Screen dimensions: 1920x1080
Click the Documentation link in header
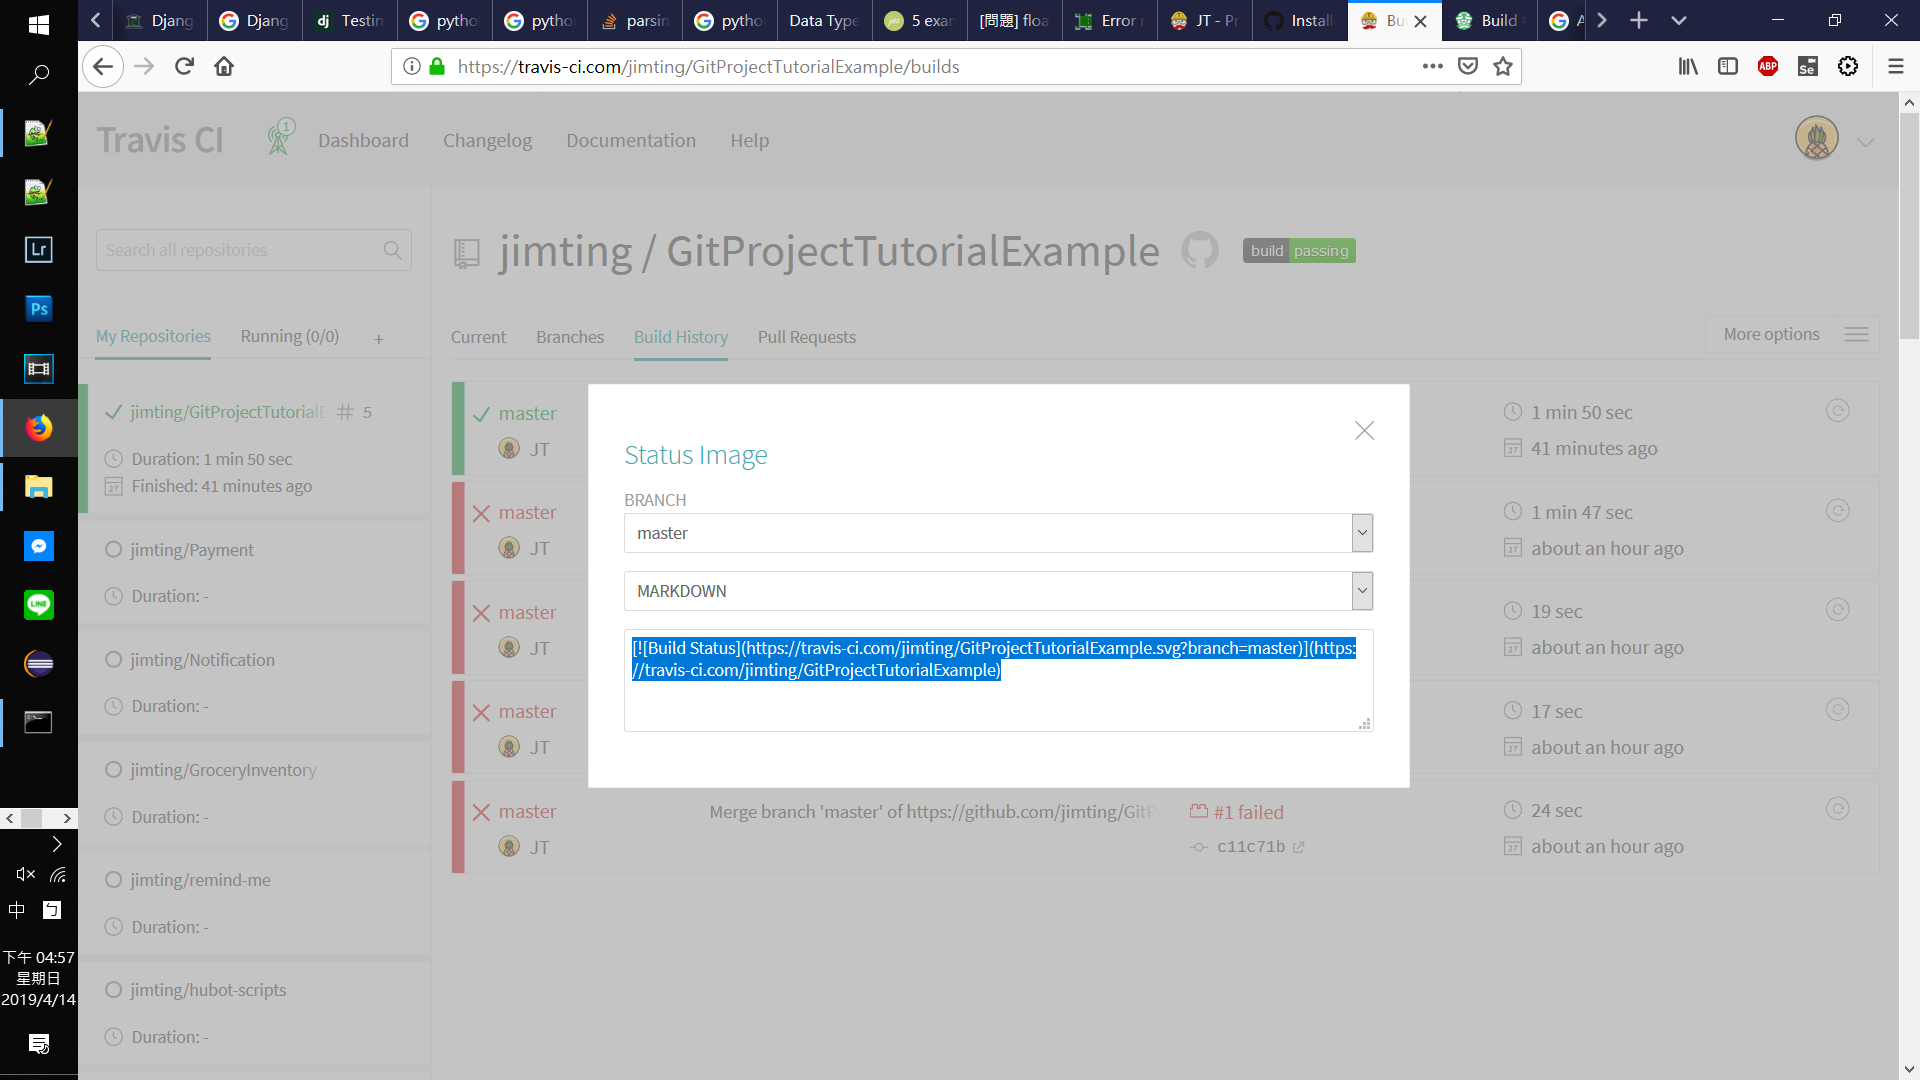630,140
